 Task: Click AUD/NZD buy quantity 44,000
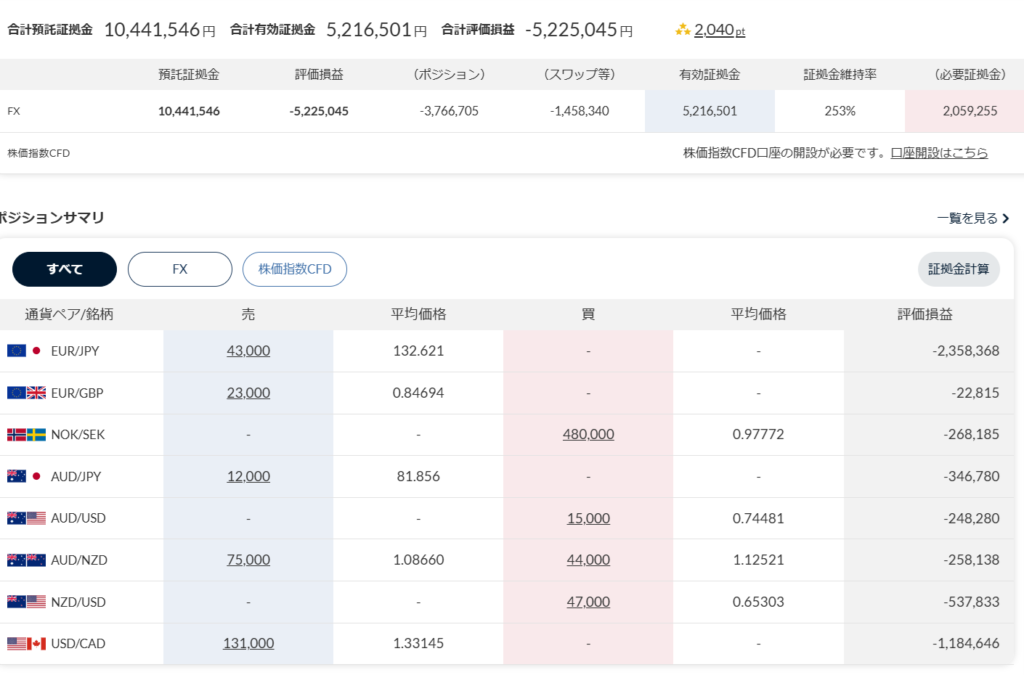click(588, 560)
